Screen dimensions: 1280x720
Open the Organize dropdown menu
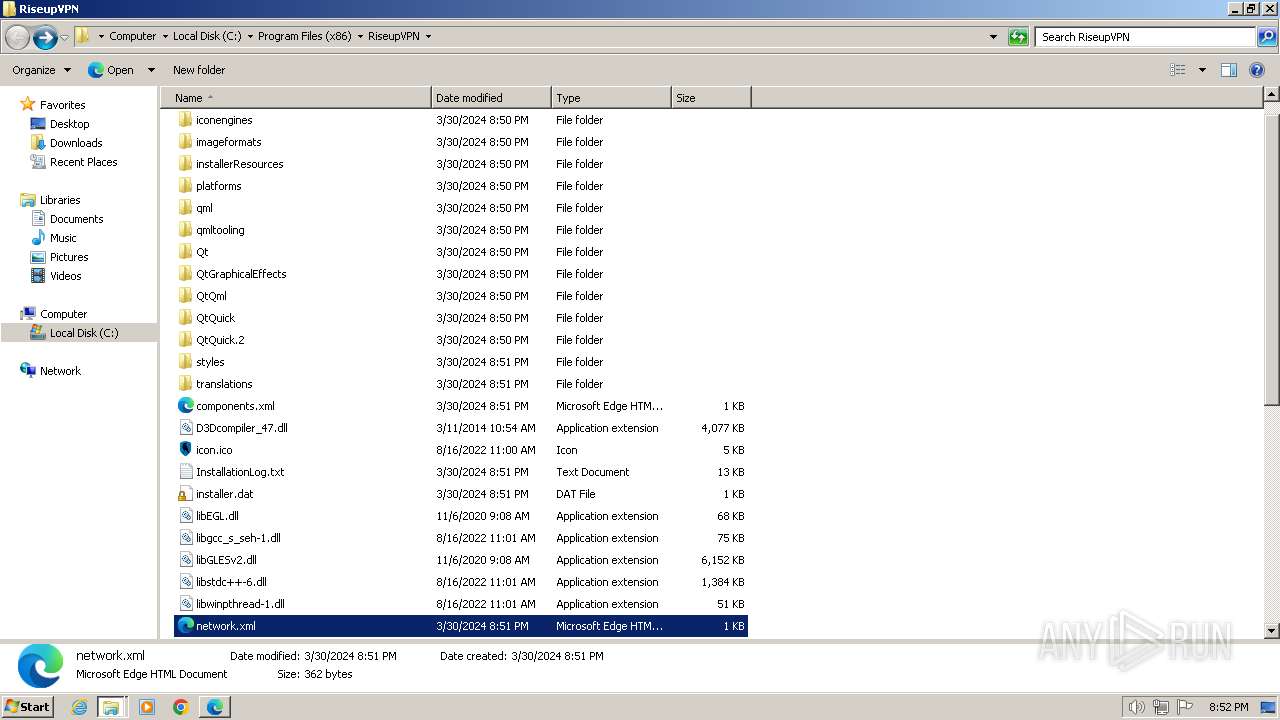41,70
